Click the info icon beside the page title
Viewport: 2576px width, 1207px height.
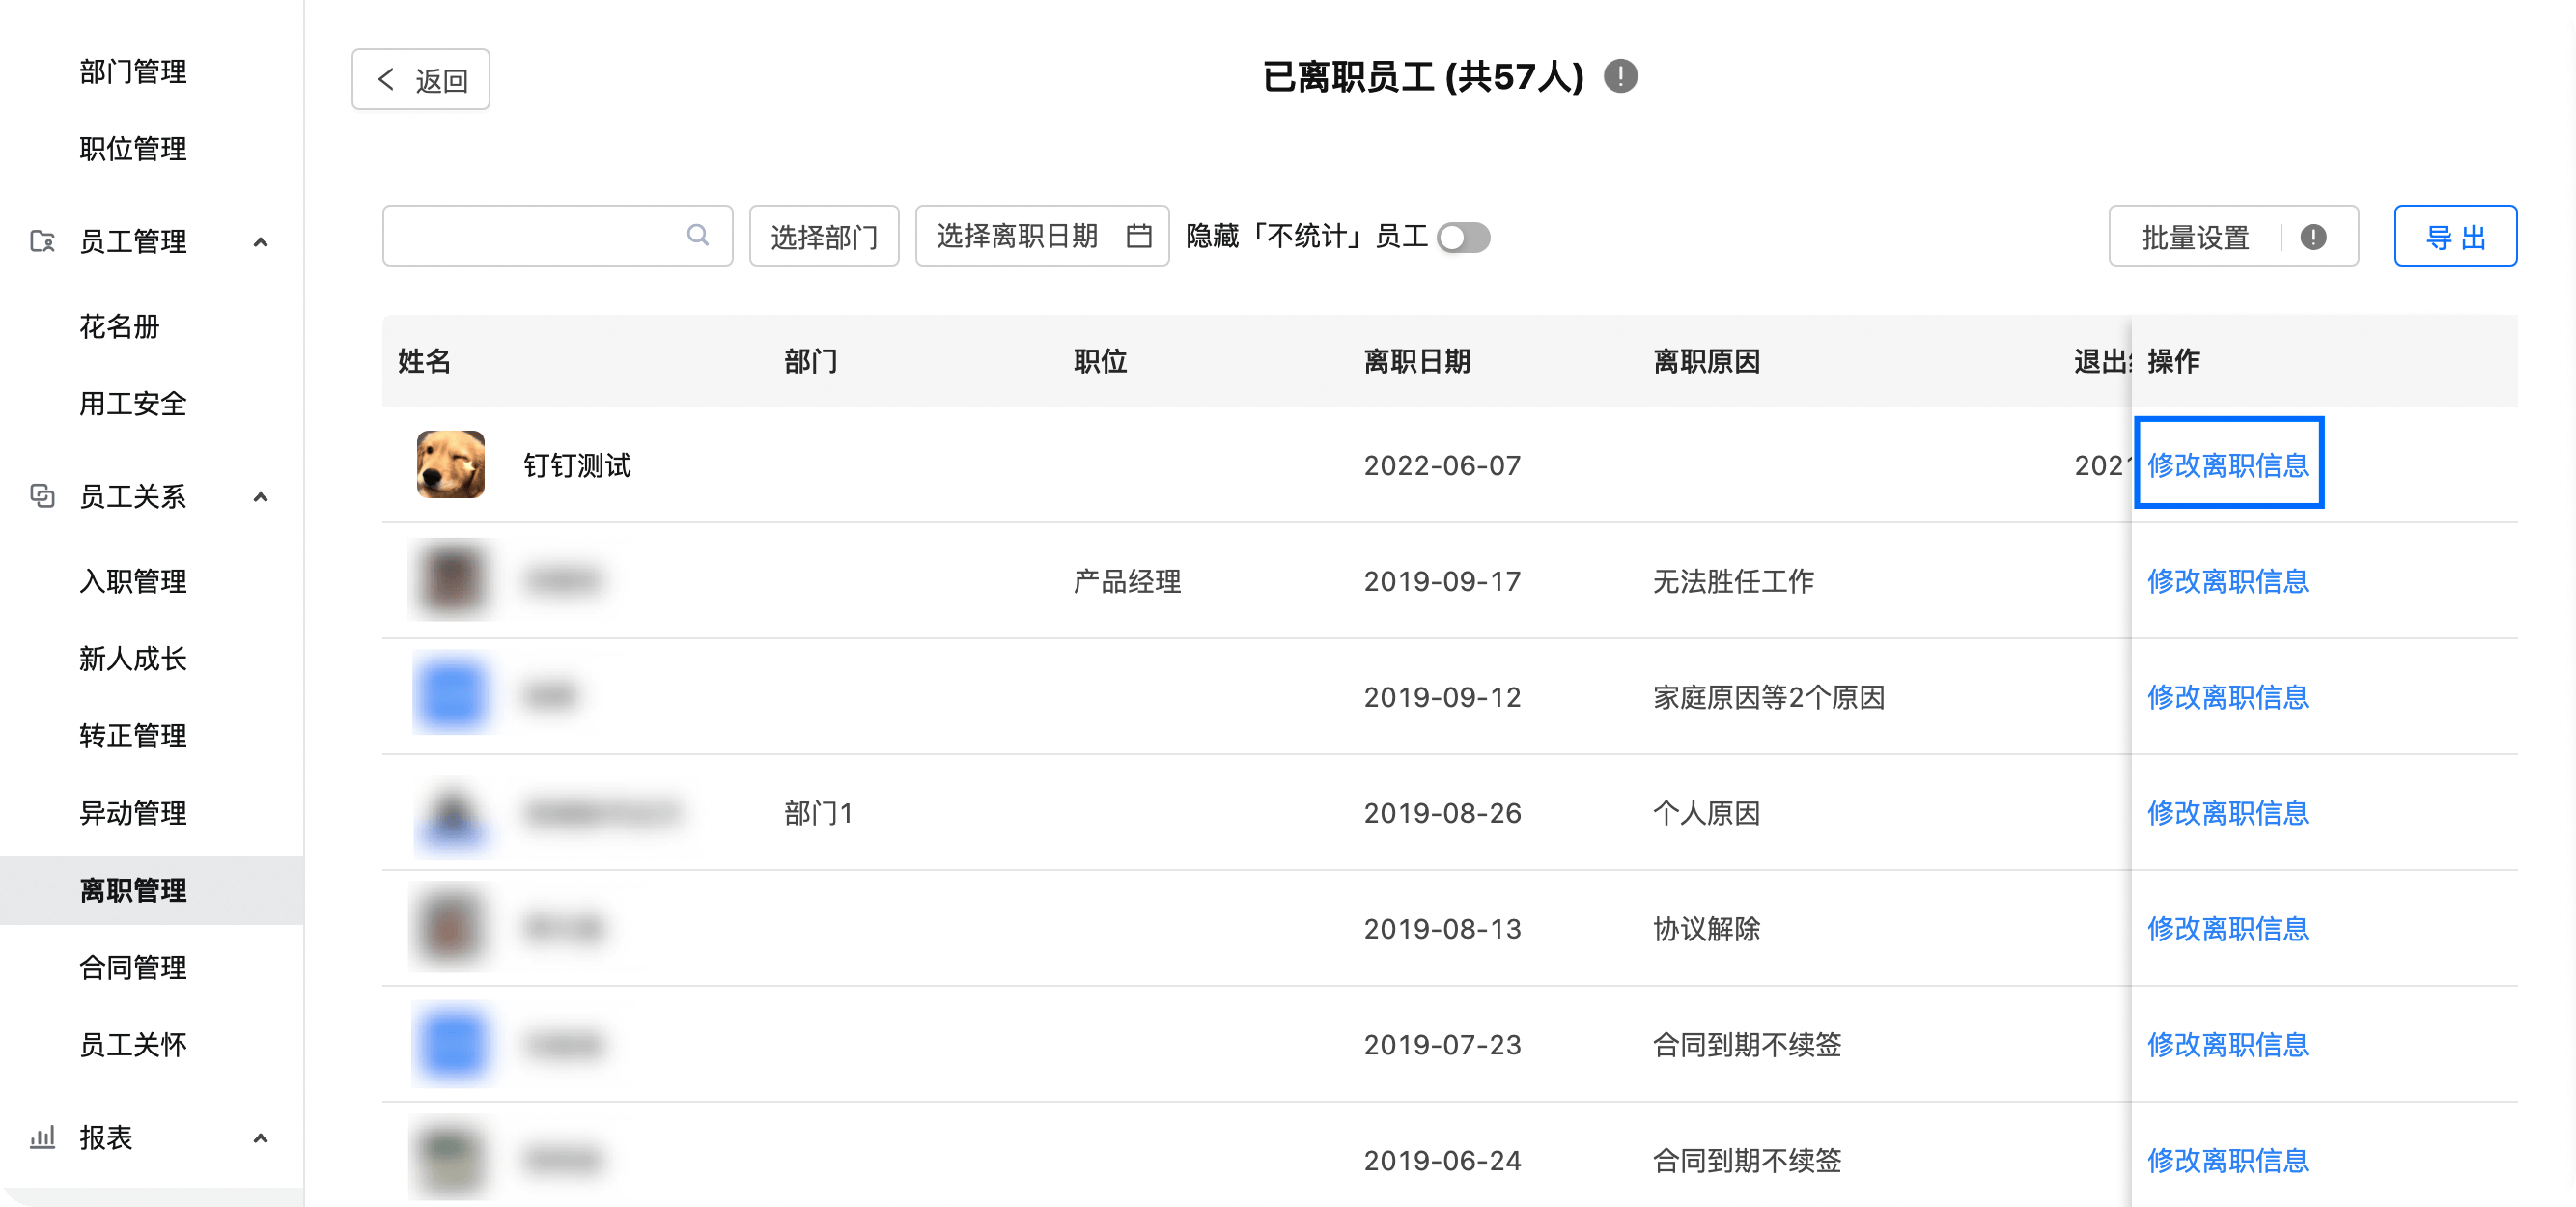pyautogui.click(x=1620, y=76)
